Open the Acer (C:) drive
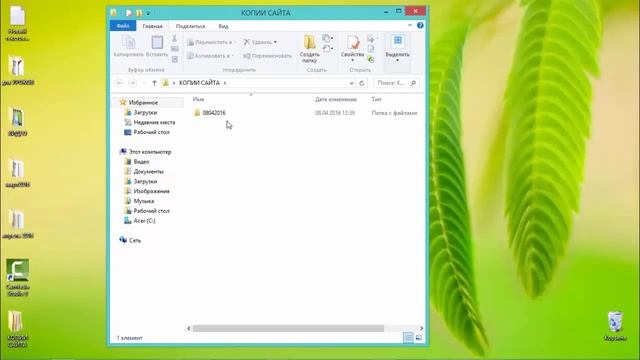640x360 pixels. (144, 220)
